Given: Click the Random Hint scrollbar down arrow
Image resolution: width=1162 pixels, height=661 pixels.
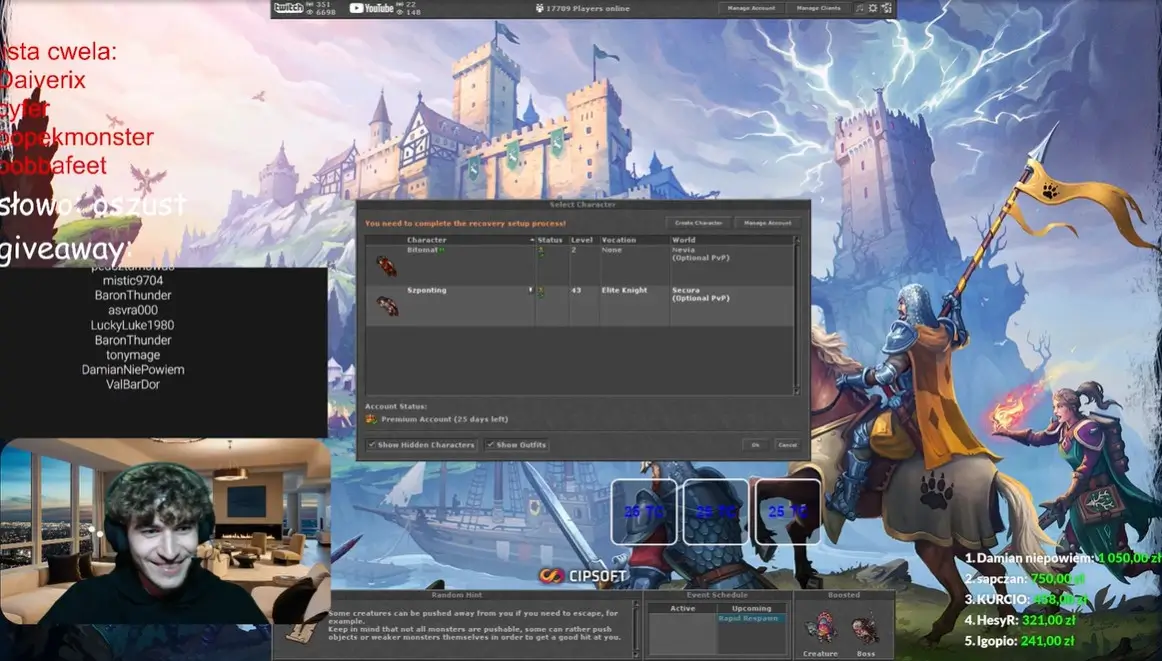Looking at the screenshot, I should [x=635, y=652].
